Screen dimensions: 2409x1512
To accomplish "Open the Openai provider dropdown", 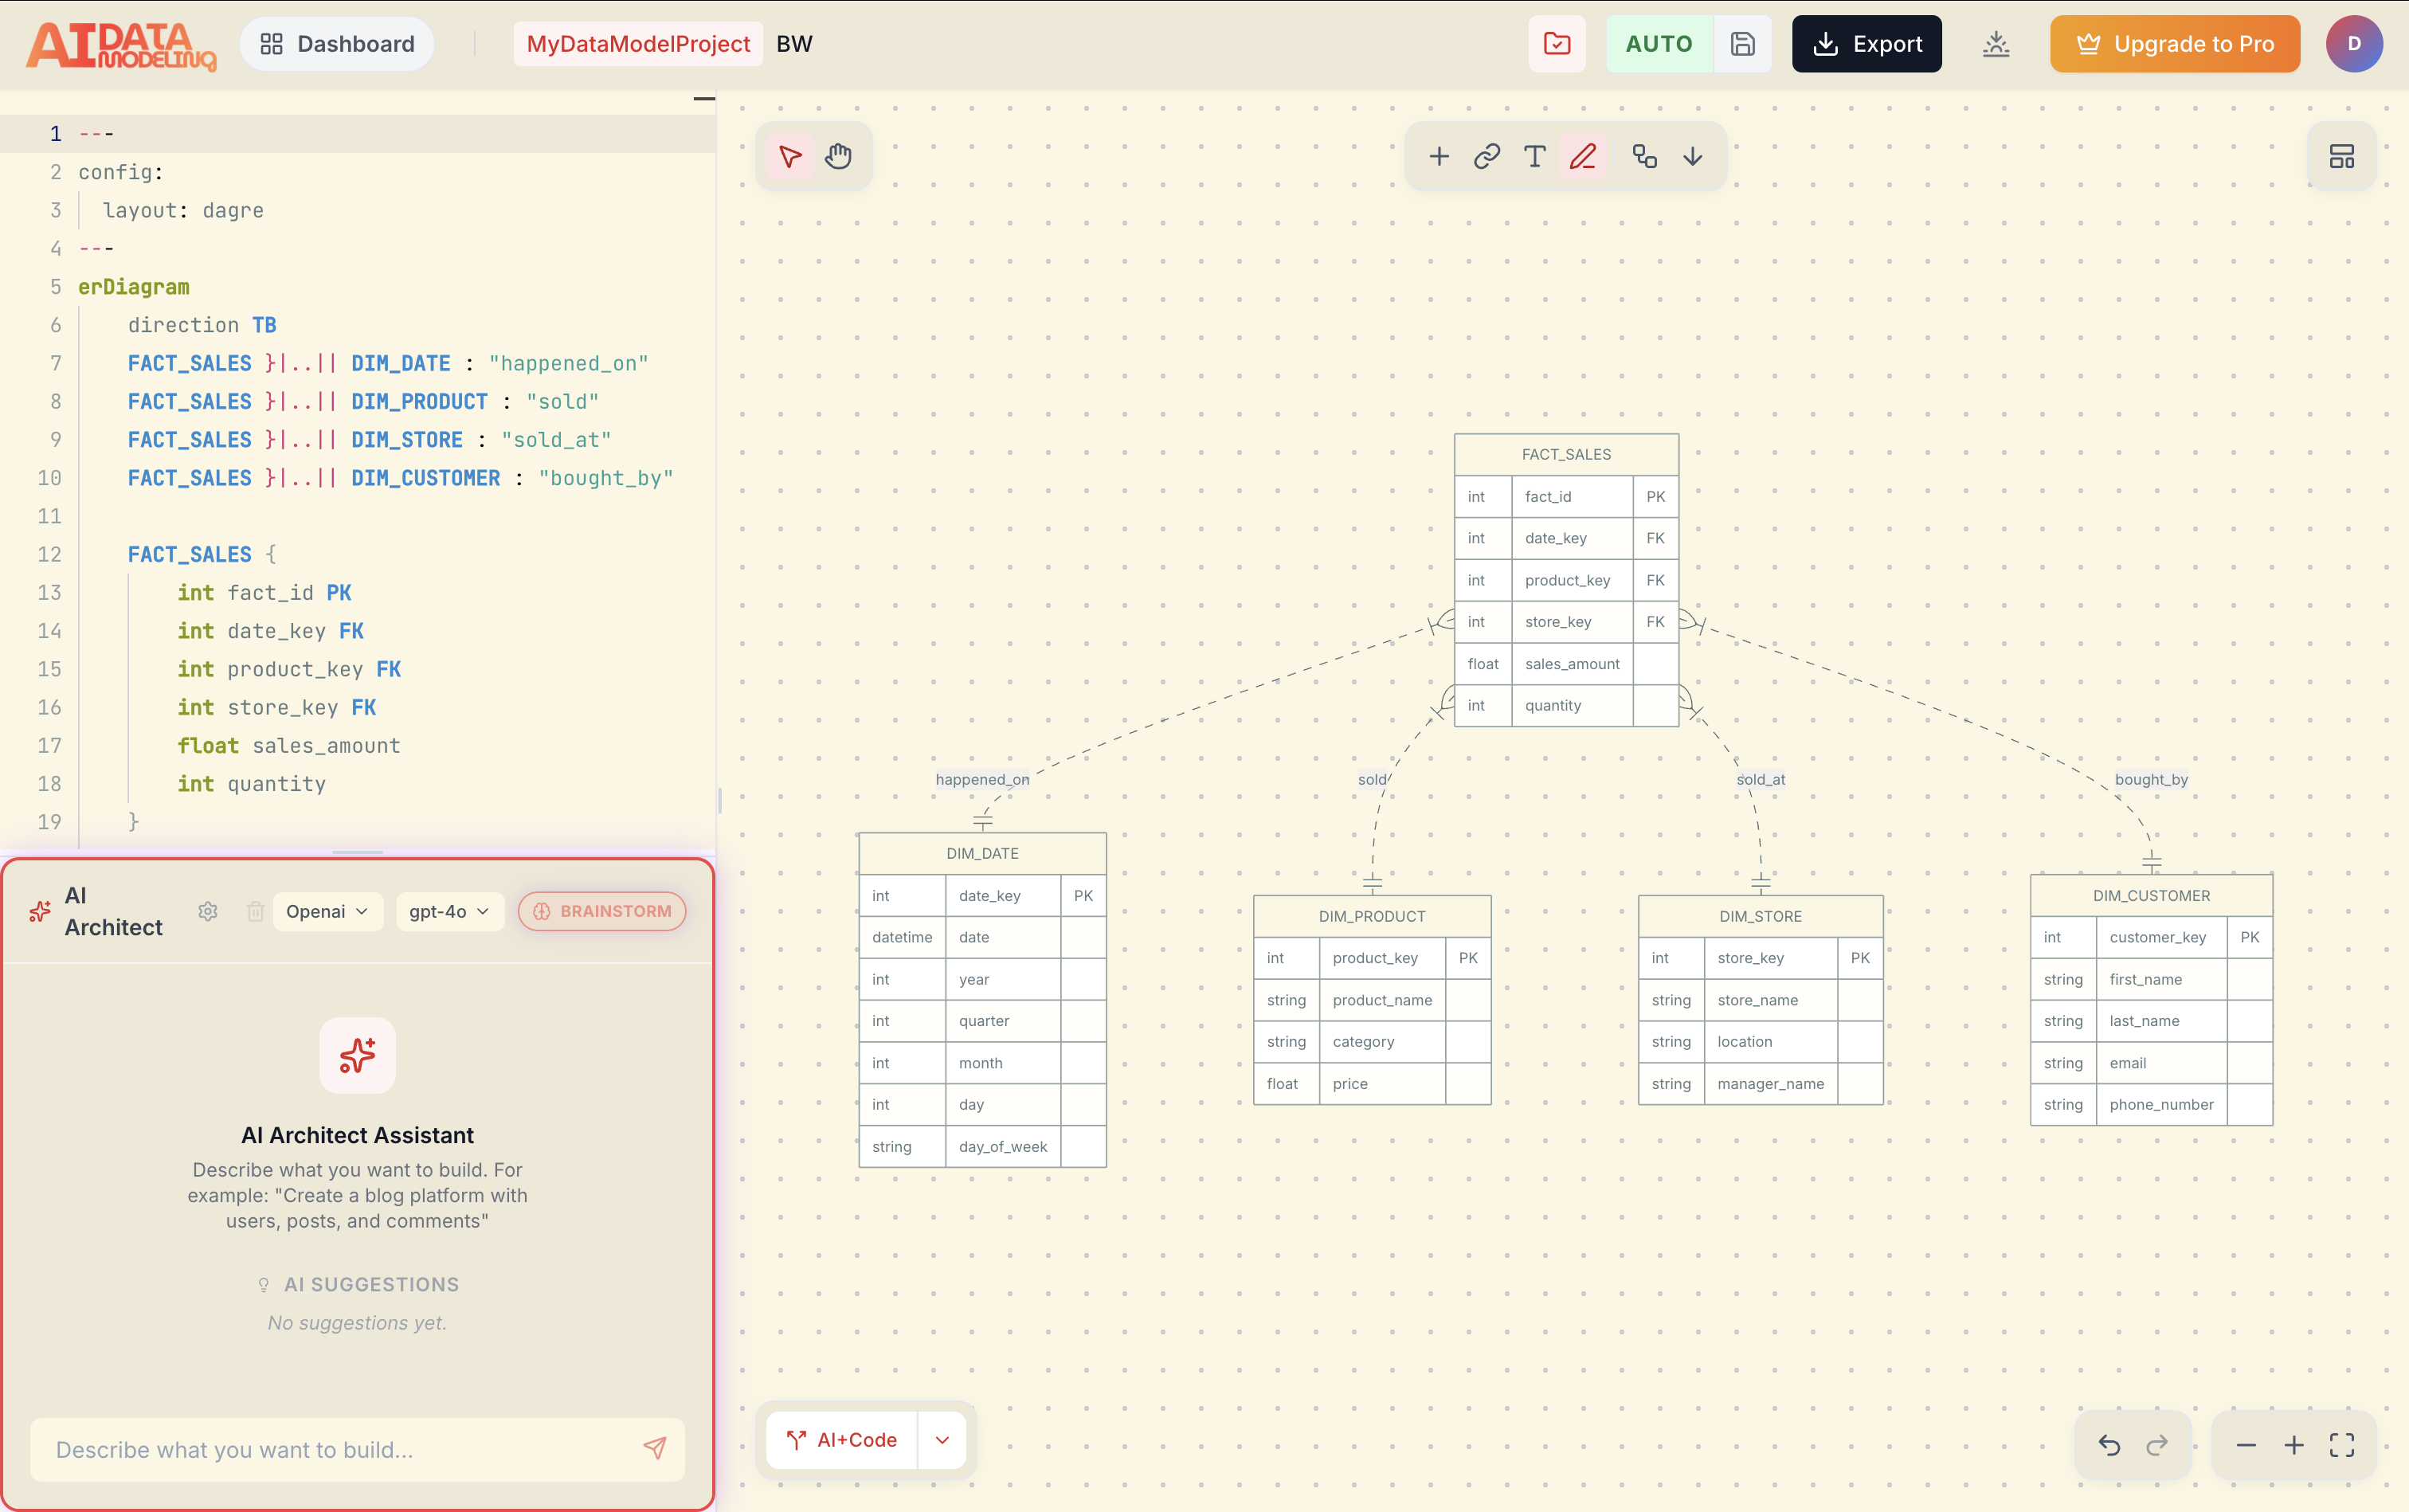I will point(327,911).
